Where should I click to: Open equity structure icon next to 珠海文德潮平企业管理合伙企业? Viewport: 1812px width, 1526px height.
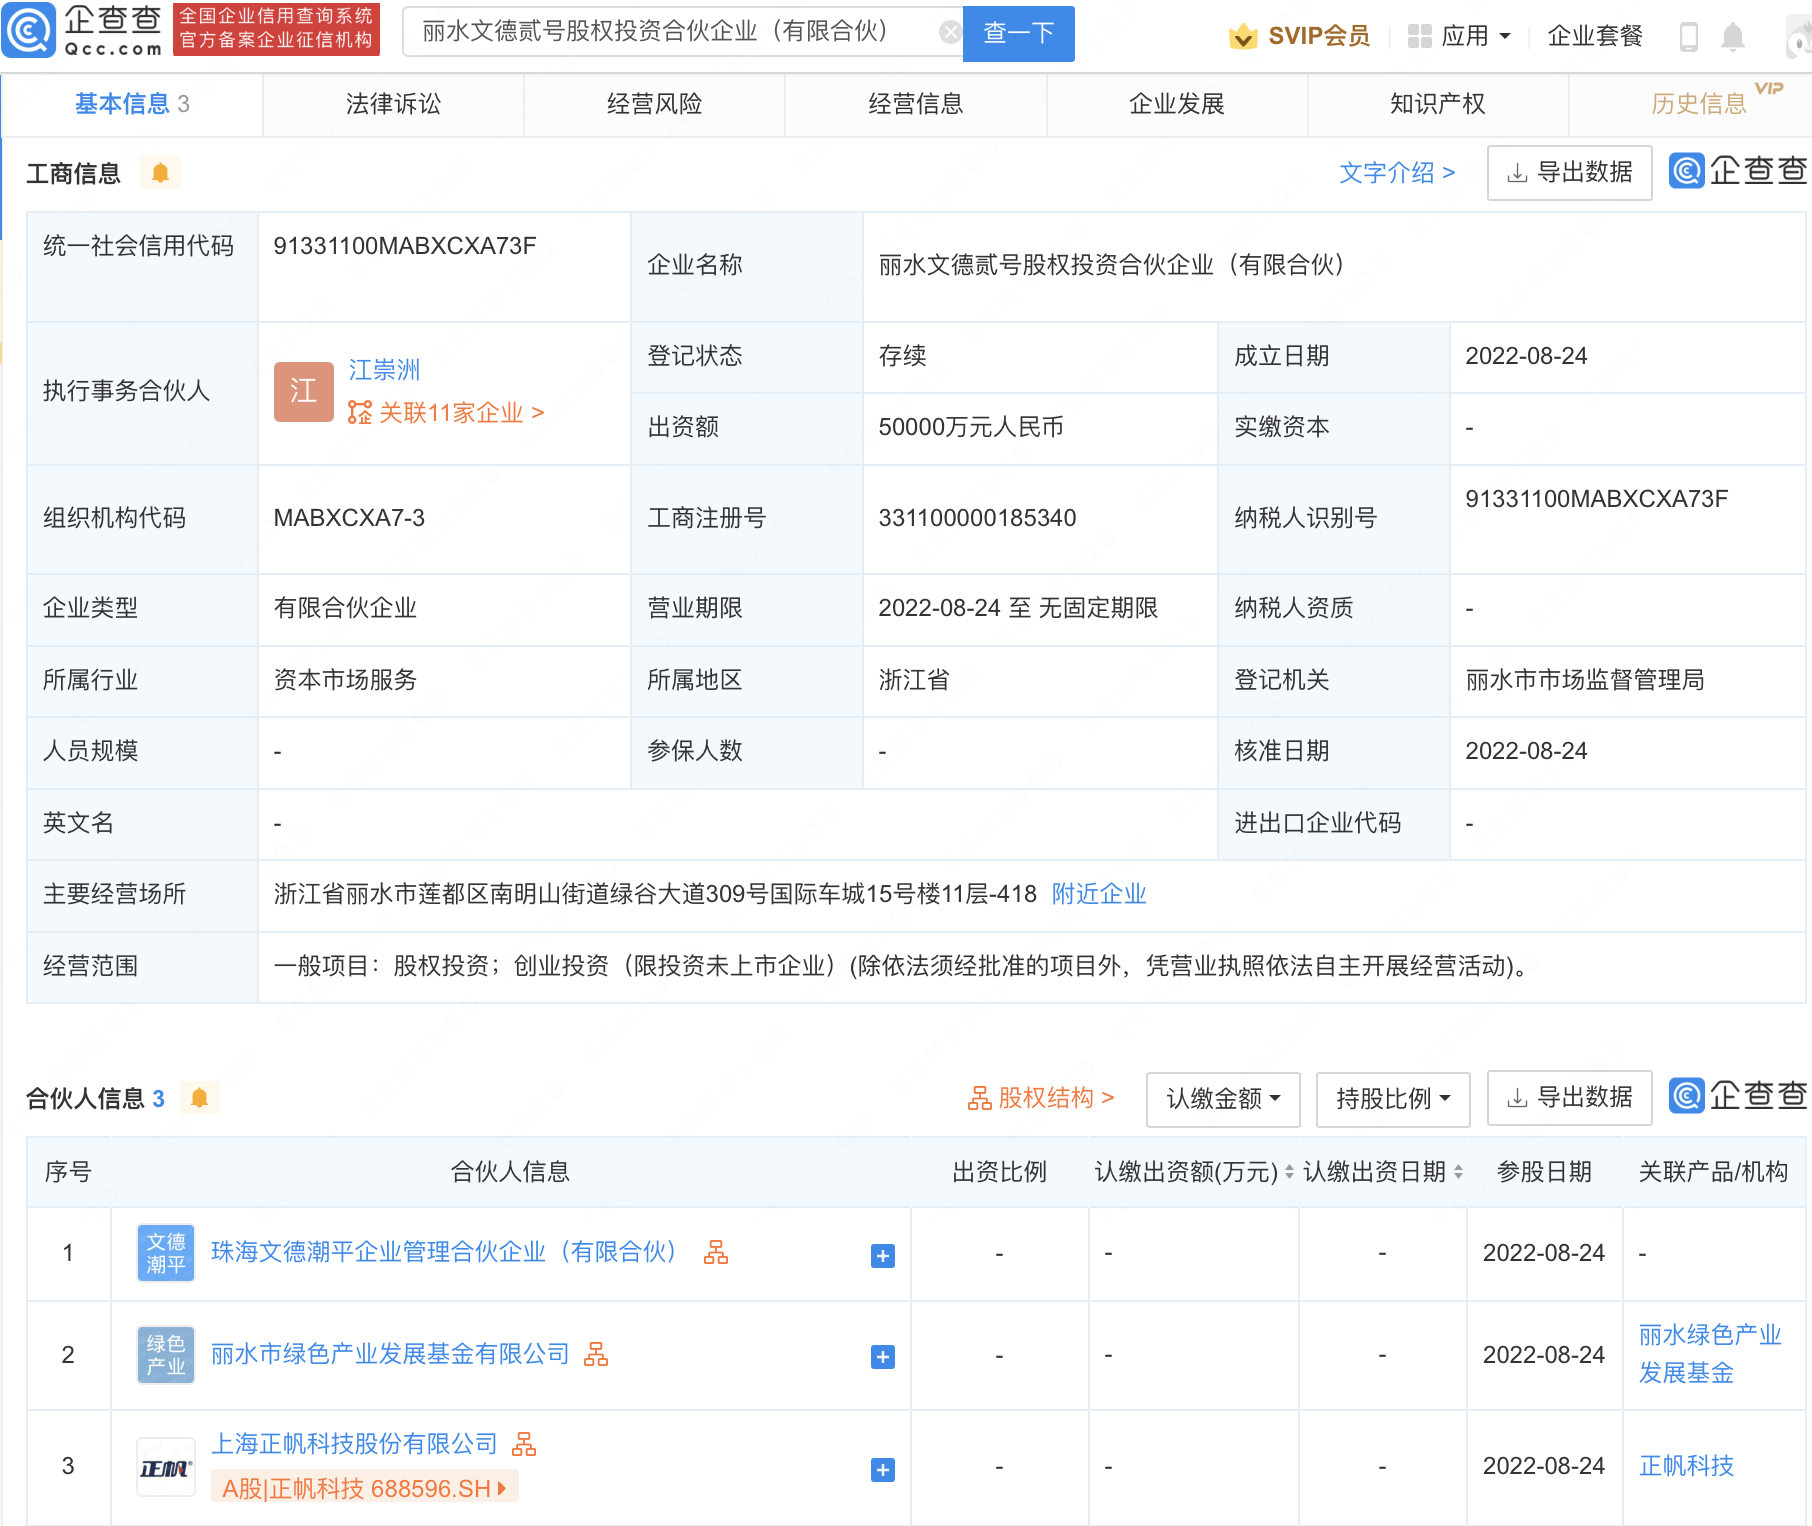(x=716, y=1252)
